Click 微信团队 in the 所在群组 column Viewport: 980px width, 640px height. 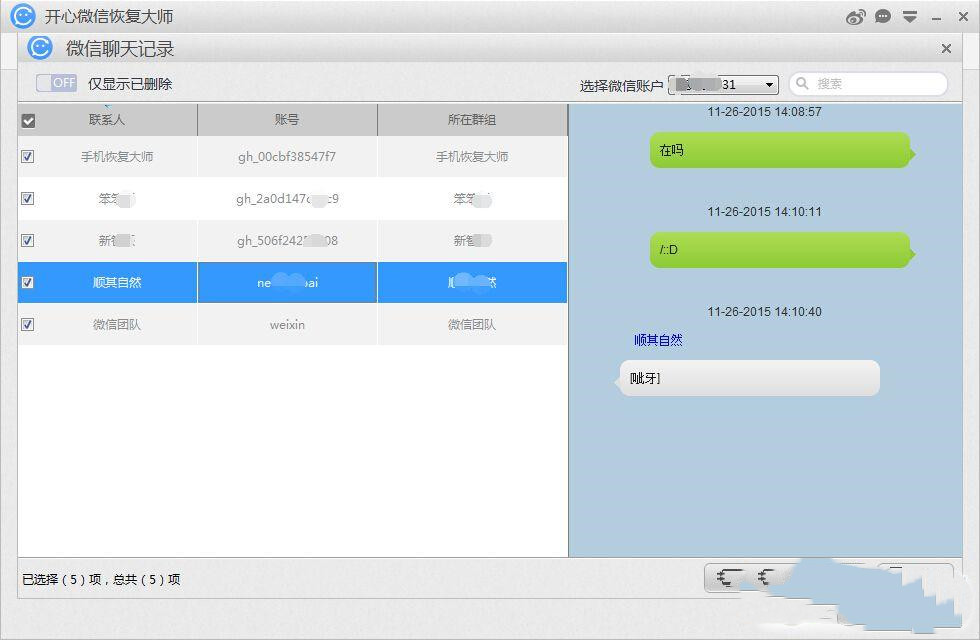[472, 324]
